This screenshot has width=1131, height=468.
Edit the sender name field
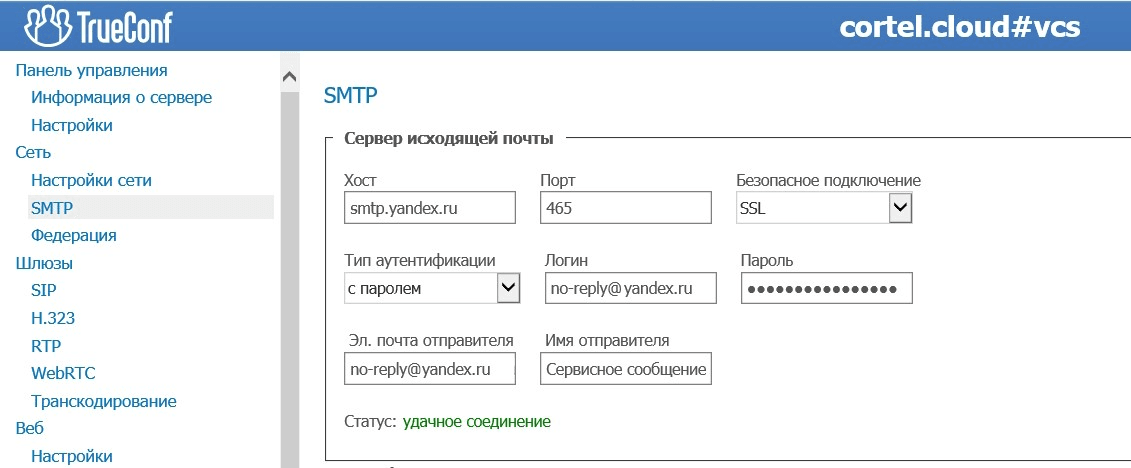click(x=625, y=369)
